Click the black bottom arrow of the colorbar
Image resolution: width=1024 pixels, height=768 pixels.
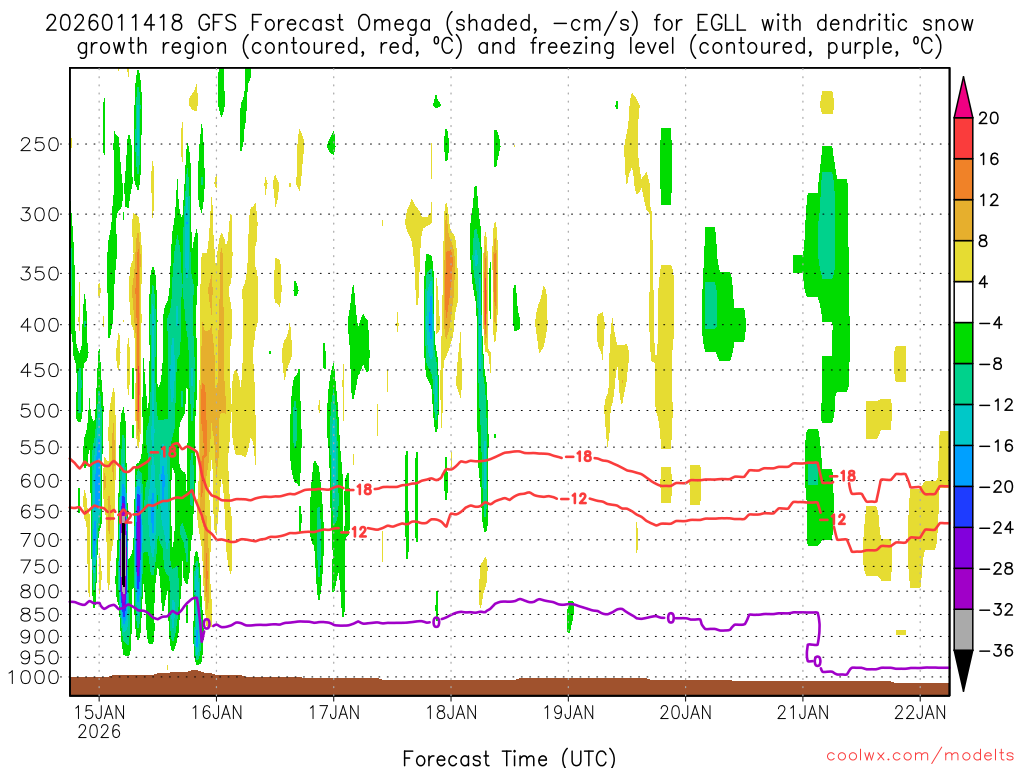coord(963,670)
